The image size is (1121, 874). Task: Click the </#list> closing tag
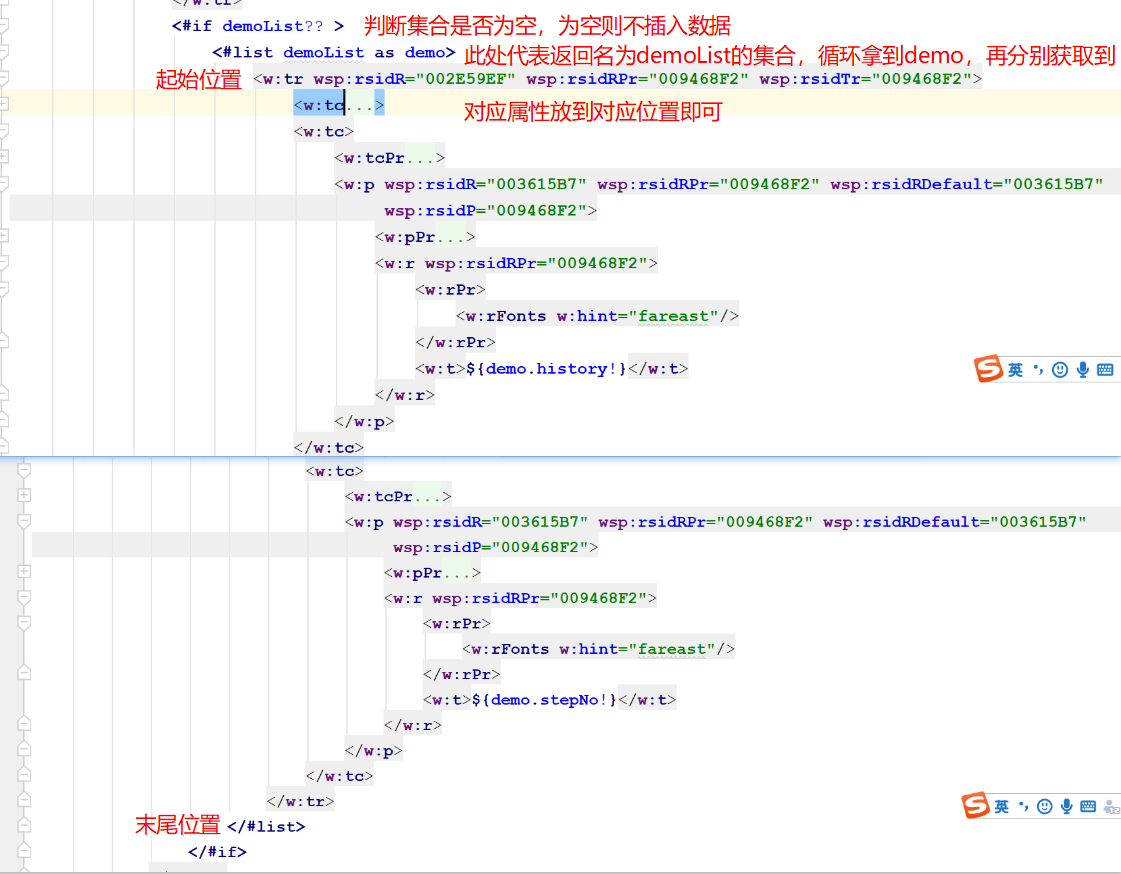(x=266, y=827)
